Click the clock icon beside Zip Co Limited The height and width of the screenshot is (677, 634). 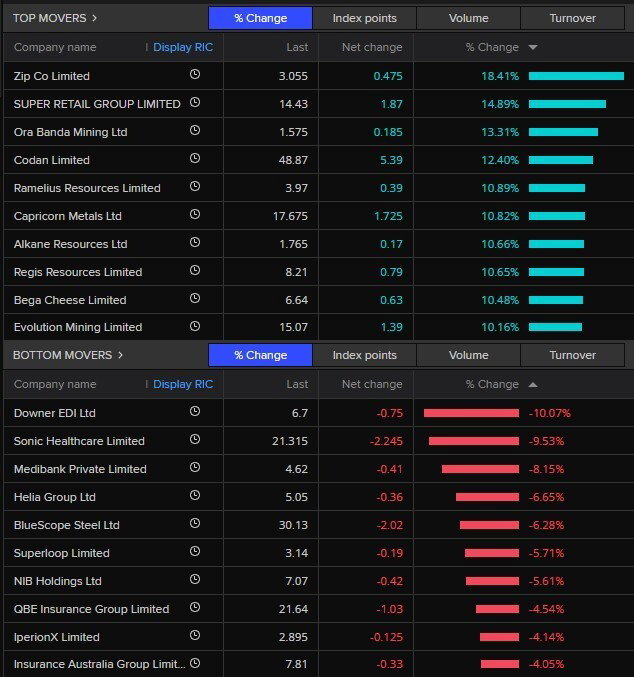[195, 74]
